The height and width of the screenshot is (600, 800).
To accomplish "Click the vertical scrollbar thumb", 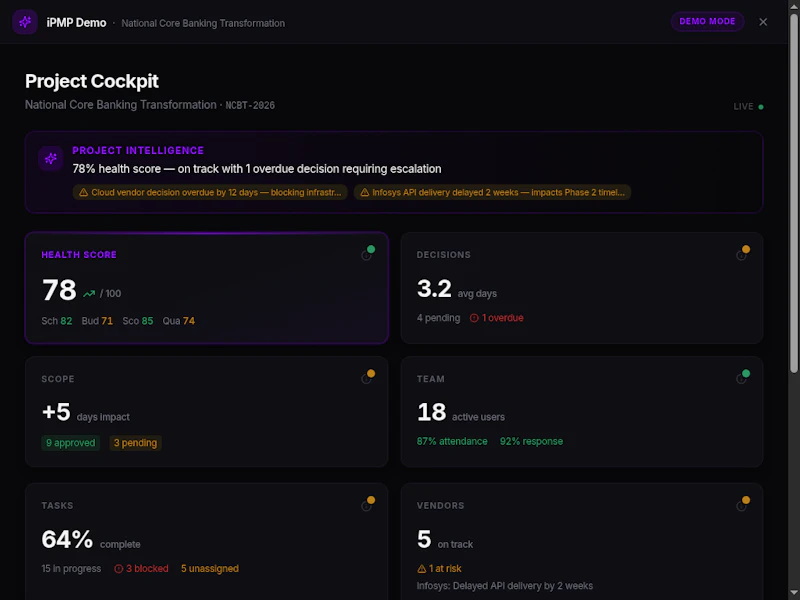I will [x=794, y=194].
